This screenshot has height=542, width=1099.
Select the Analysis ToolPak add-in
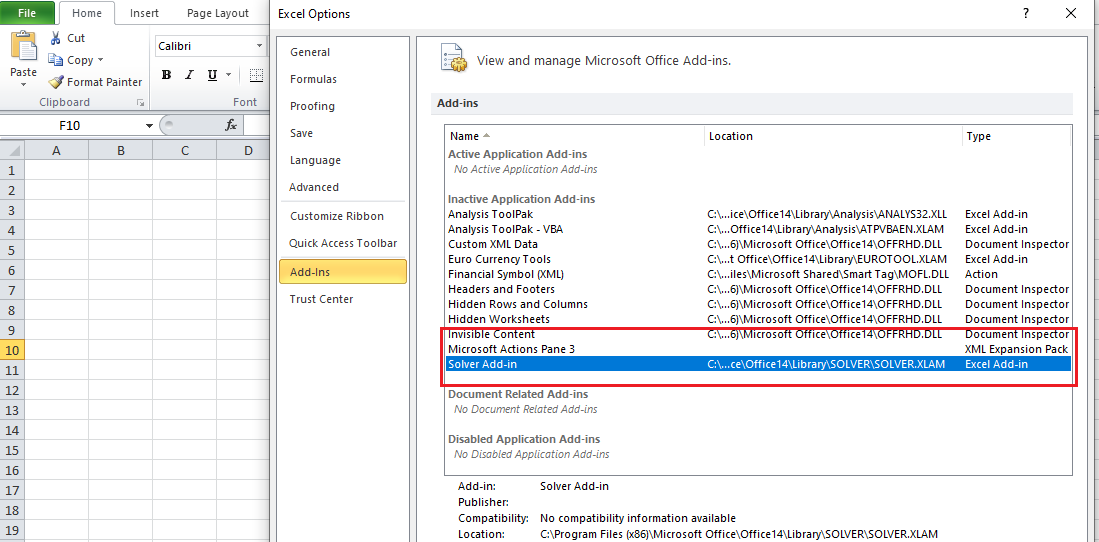[758, 214]
